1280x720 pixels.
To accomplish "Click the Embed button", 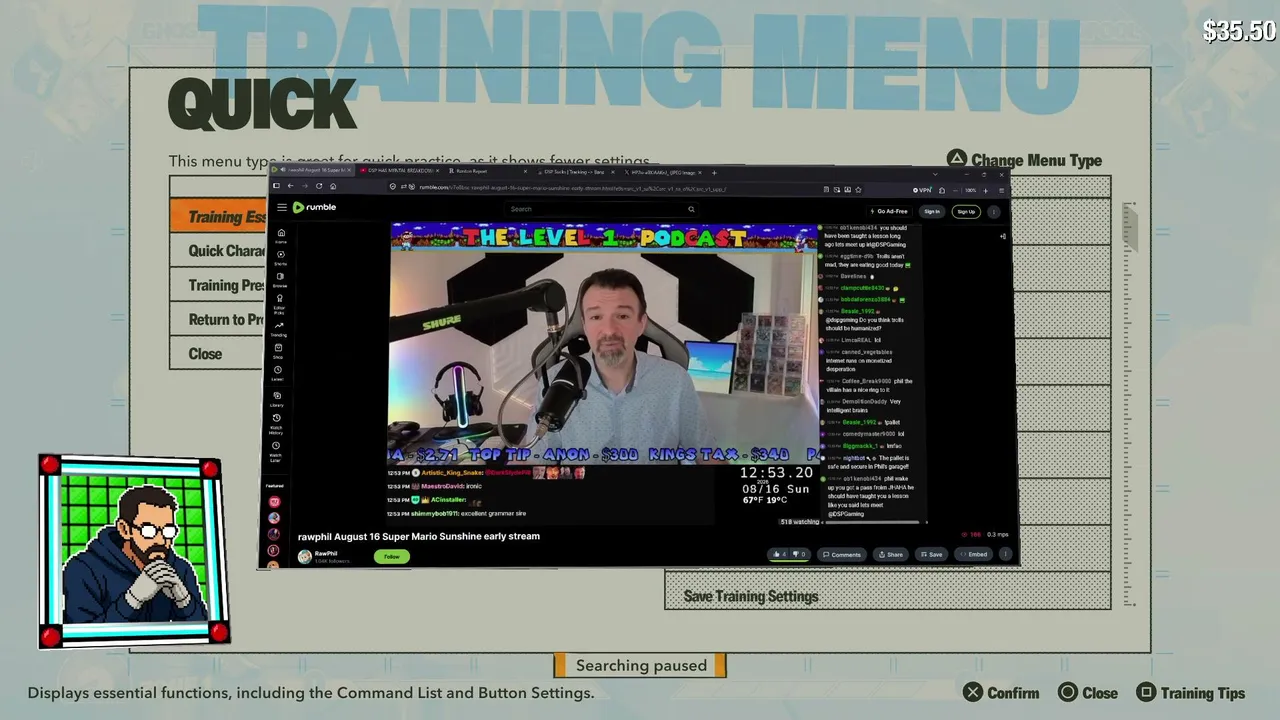I will tap(972, 554).
